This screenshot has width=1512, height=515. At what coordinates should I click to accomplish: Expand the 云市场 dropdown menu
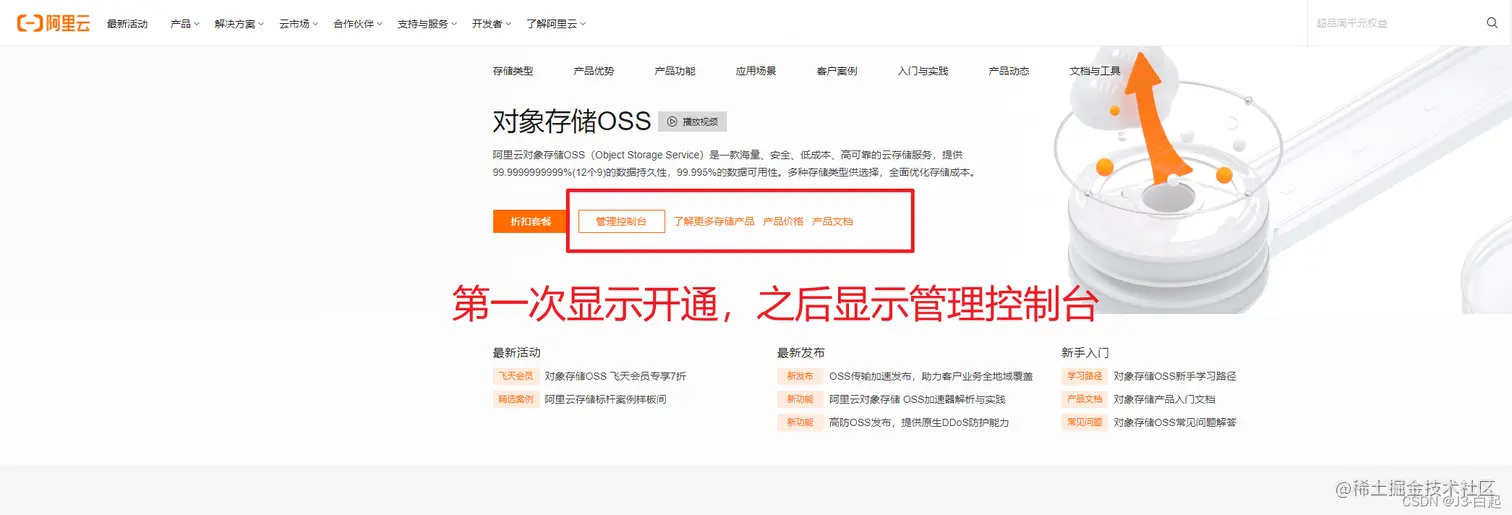[299, 24]
